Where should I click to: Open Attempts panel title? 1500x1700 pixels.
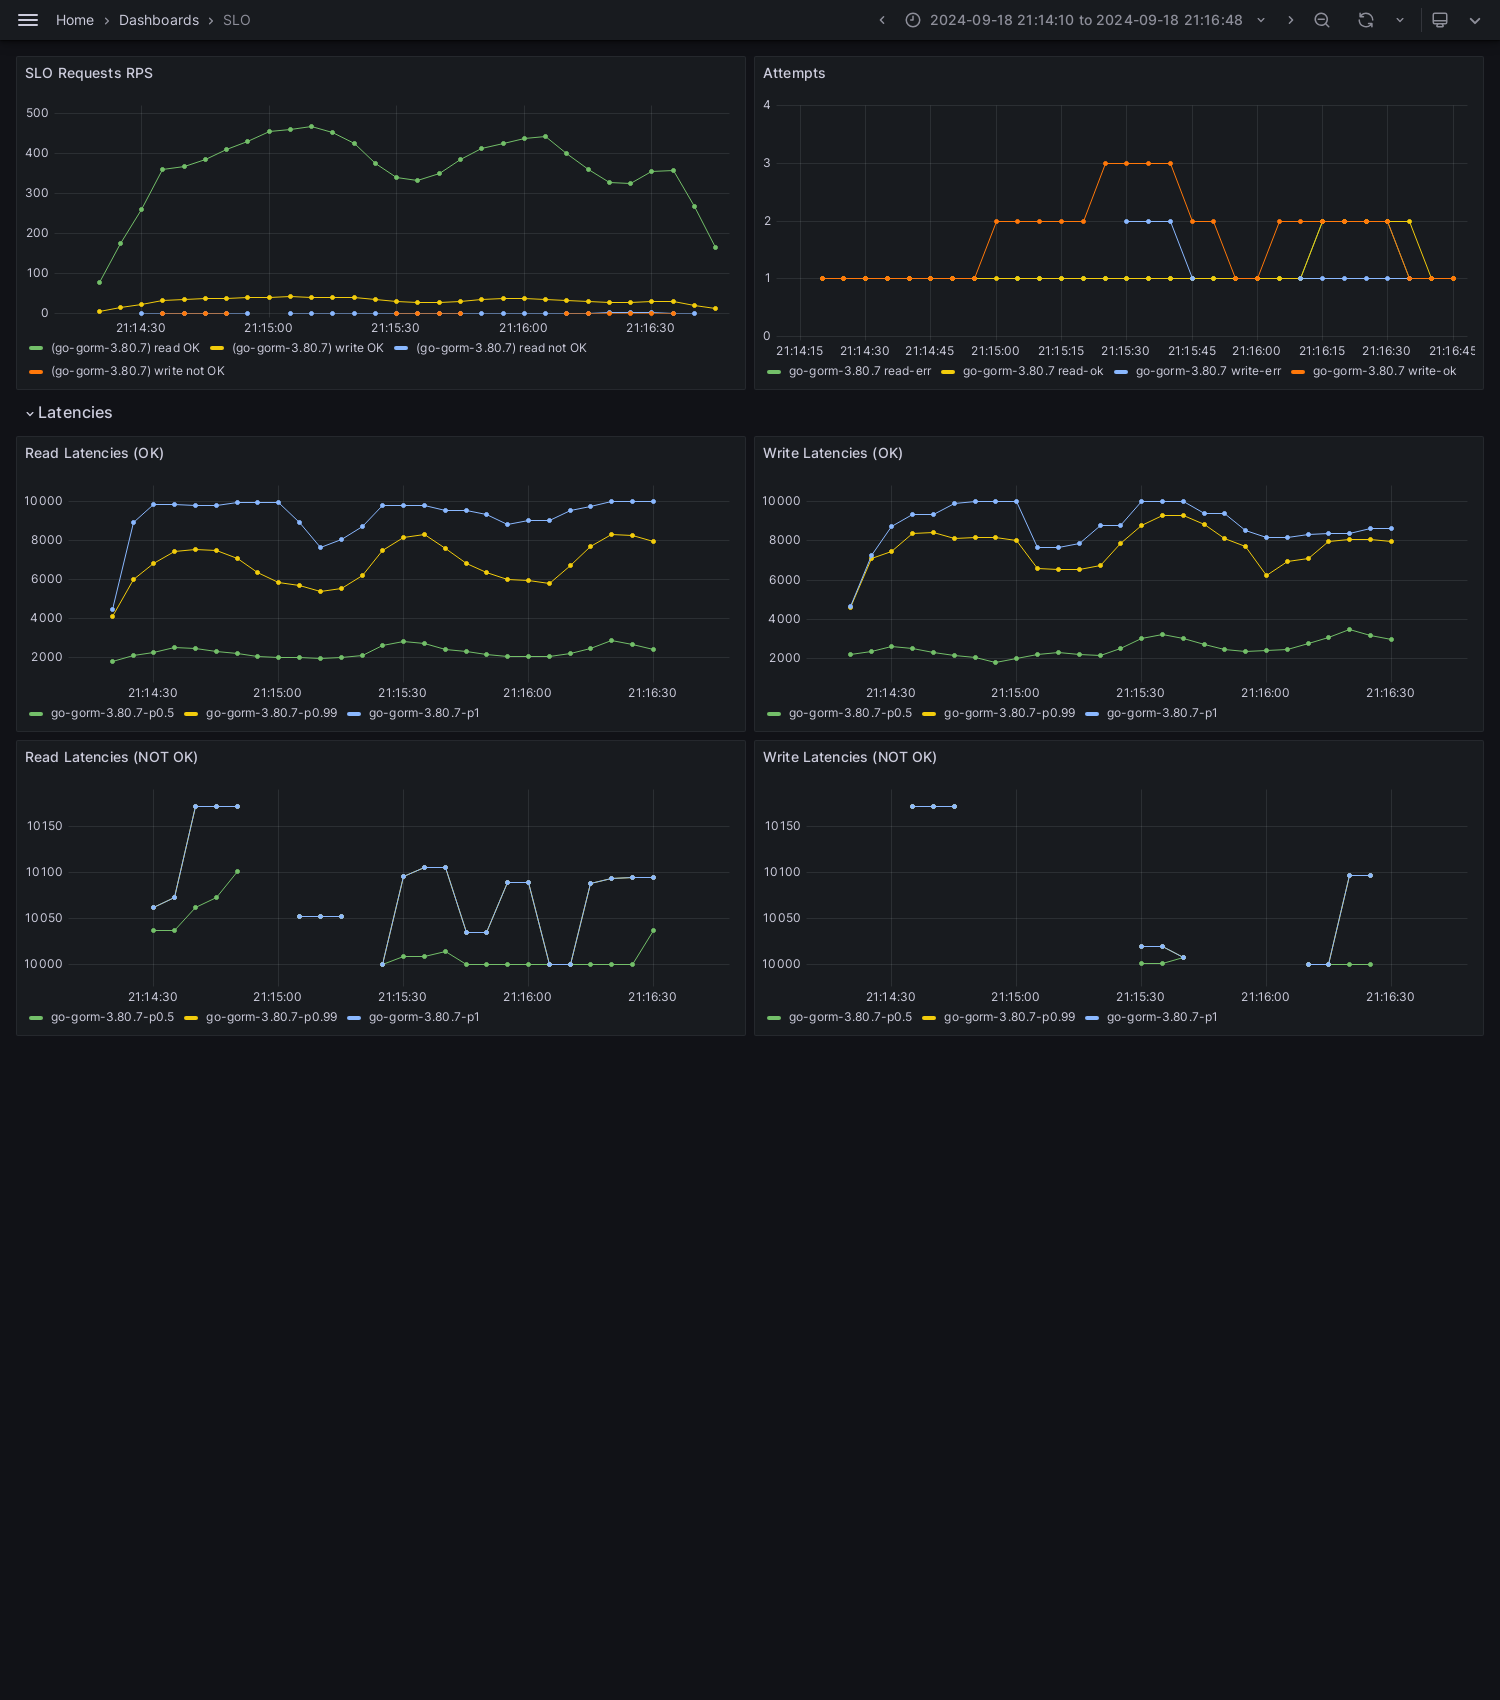pyautogui.click(x=794, y=73)
